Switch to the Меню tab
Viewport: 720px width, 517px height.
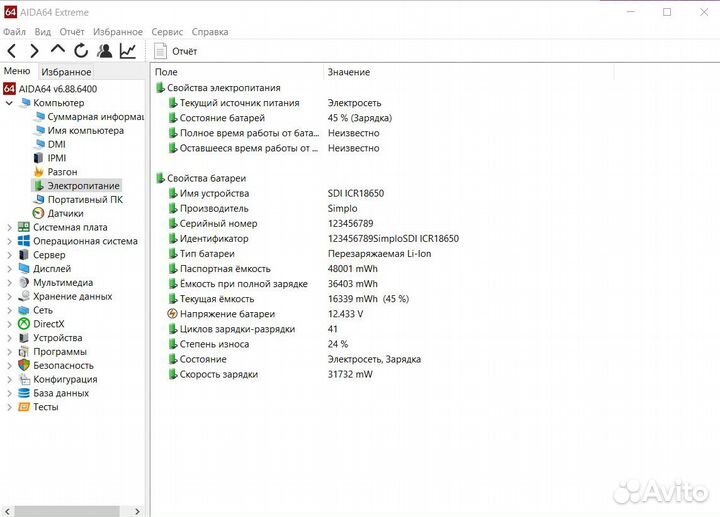(17, 71)
